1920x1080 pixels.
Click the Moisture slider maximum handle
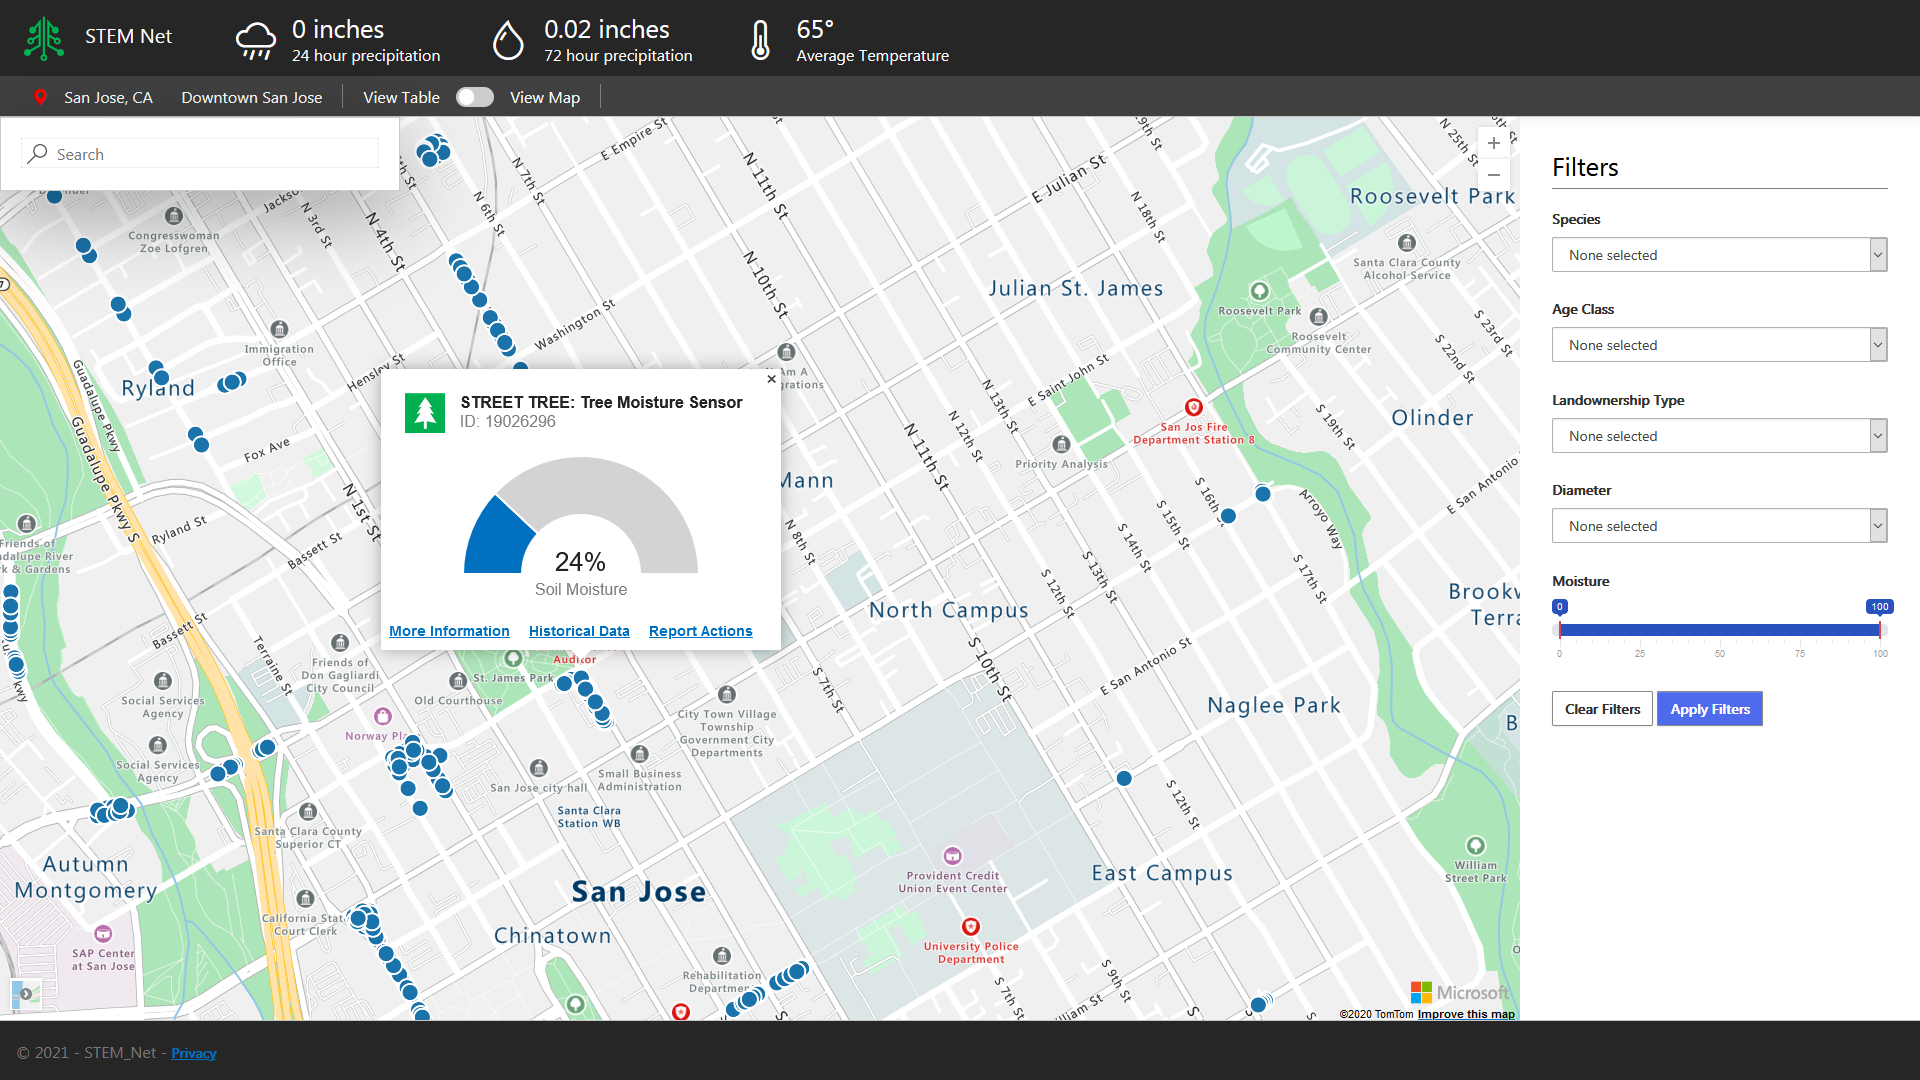pyautogui.click(x=1880, y=629)
